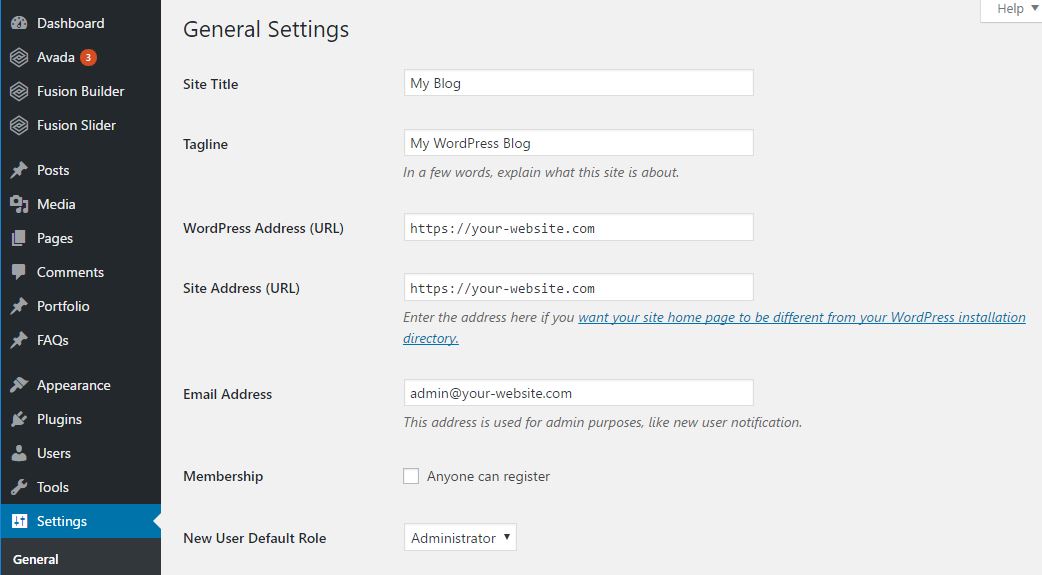Viewport: 1042px width, 575px height.
Task: Click the Avada logo icon
Action: [x=19, y=57]
